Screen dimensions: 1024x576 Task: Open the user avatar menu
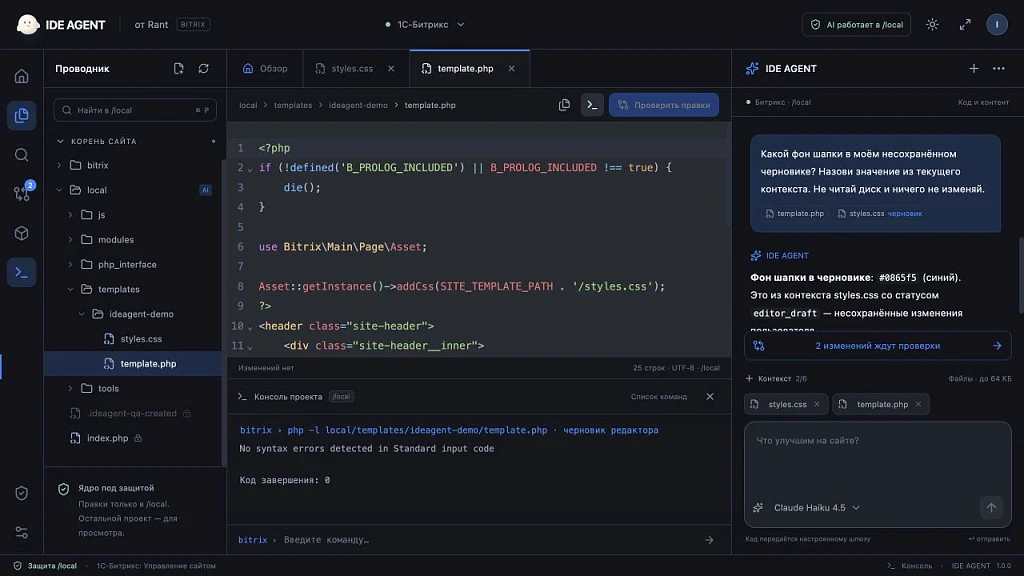point(997,25)
